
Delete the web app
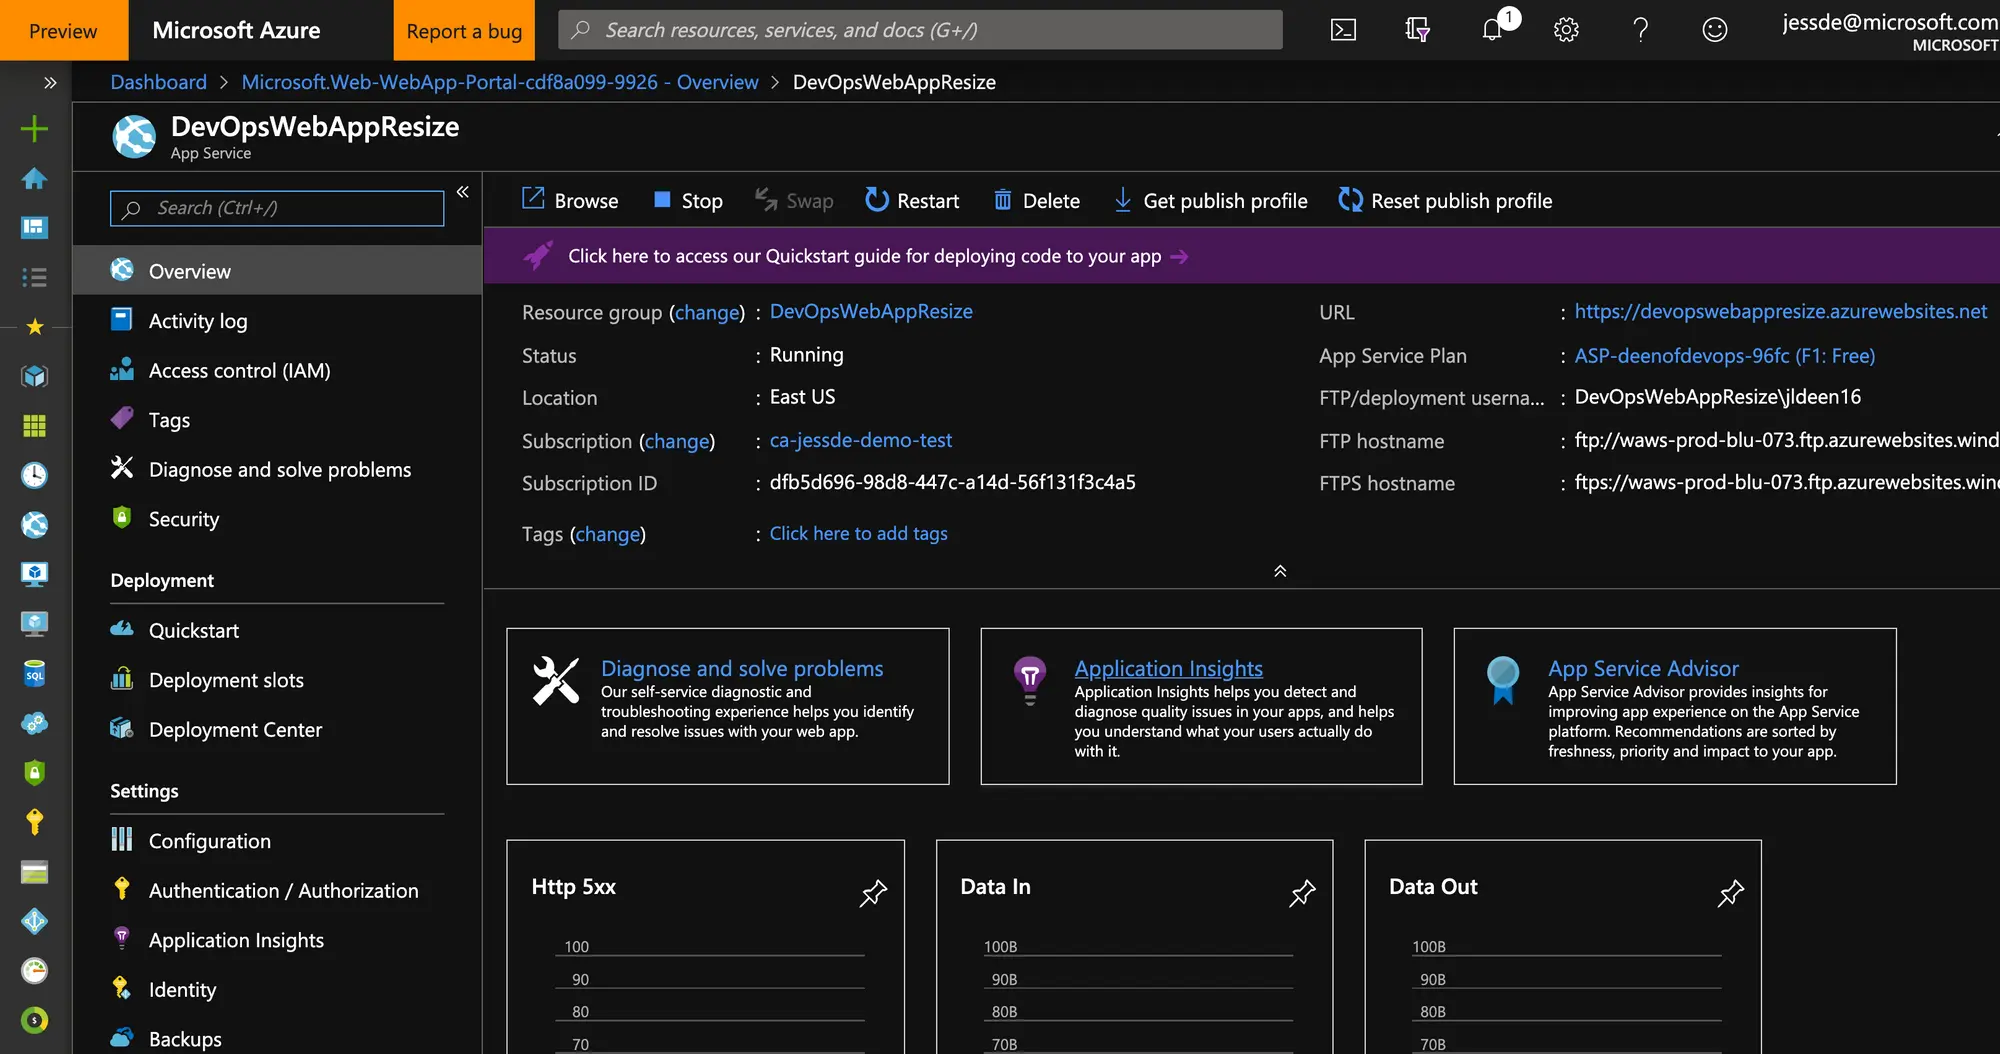(1037, 200)
